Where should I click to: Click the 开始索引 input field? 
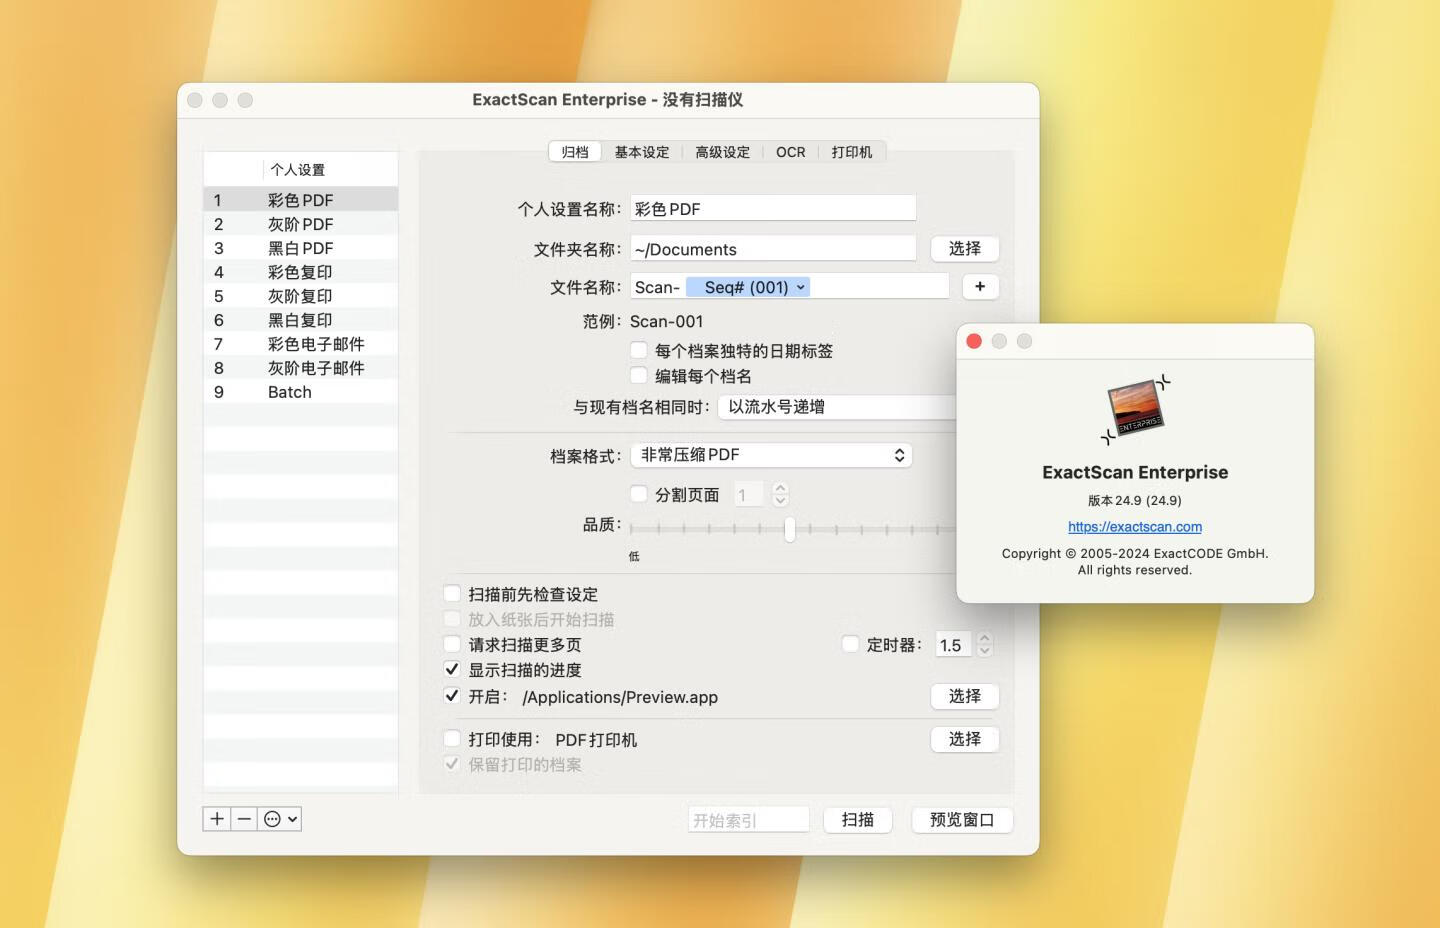click(x=749, y=820)
